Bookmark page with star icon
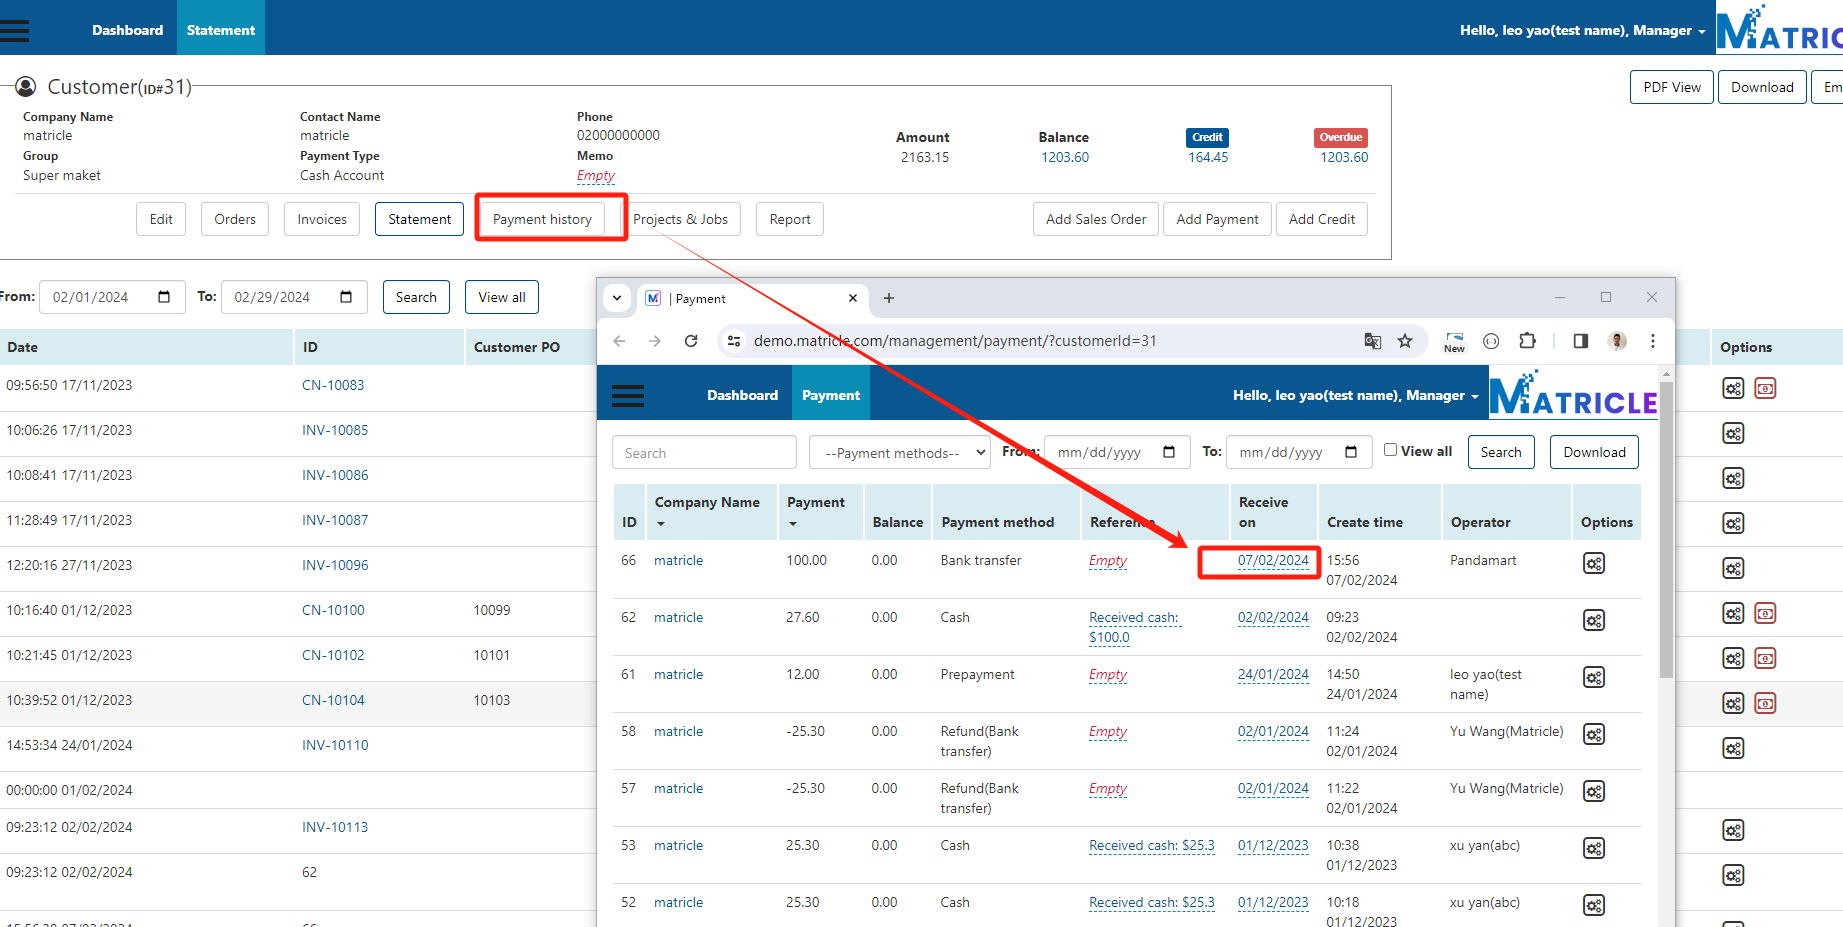This screenshot has width=1843, height=927. tap(1405, 341)
